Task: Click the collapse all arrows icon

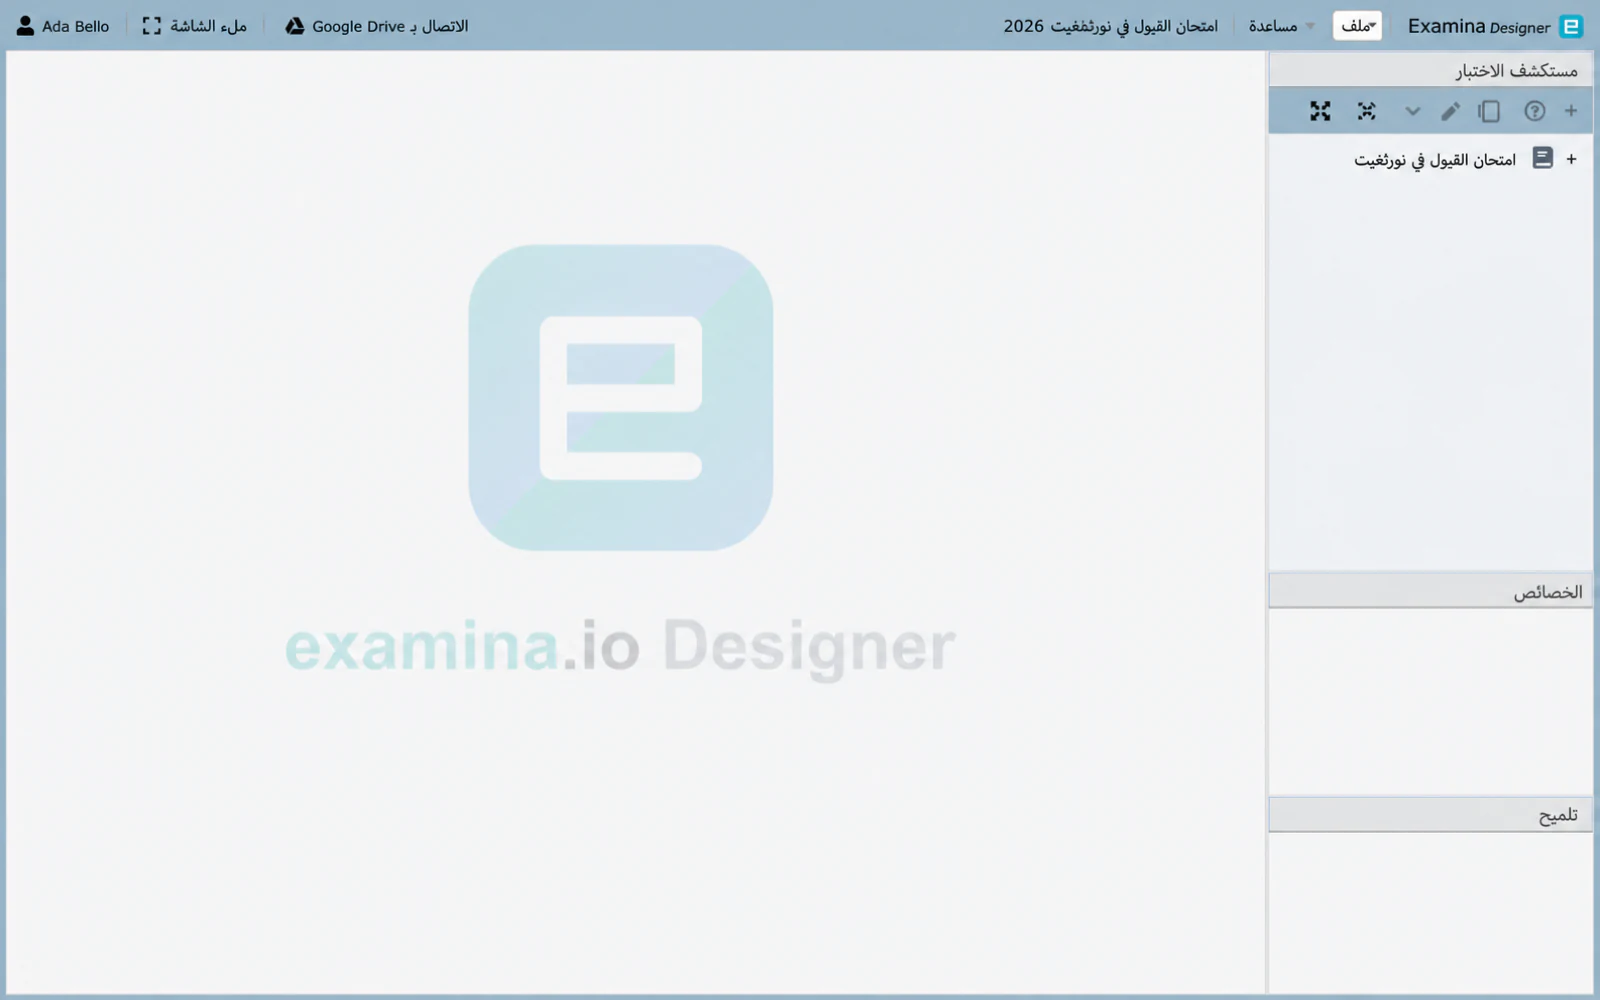Action: (1366, 111)
